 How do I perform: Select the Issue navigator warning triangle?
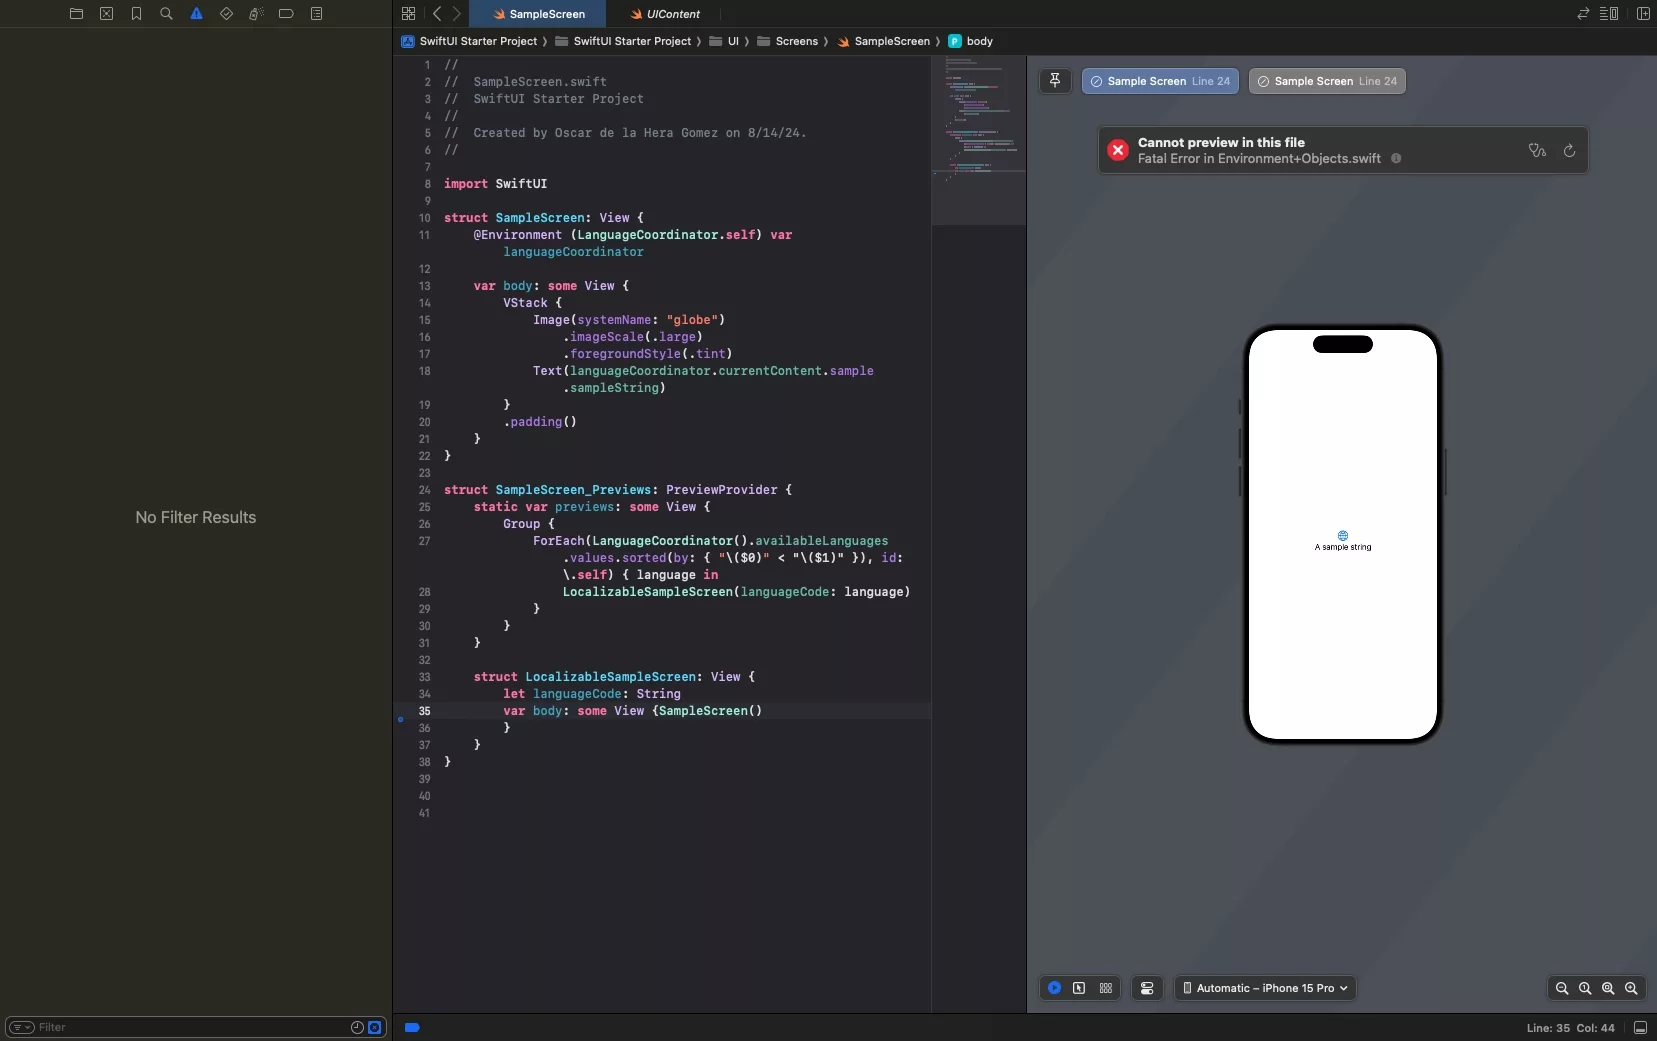(196, 14)
